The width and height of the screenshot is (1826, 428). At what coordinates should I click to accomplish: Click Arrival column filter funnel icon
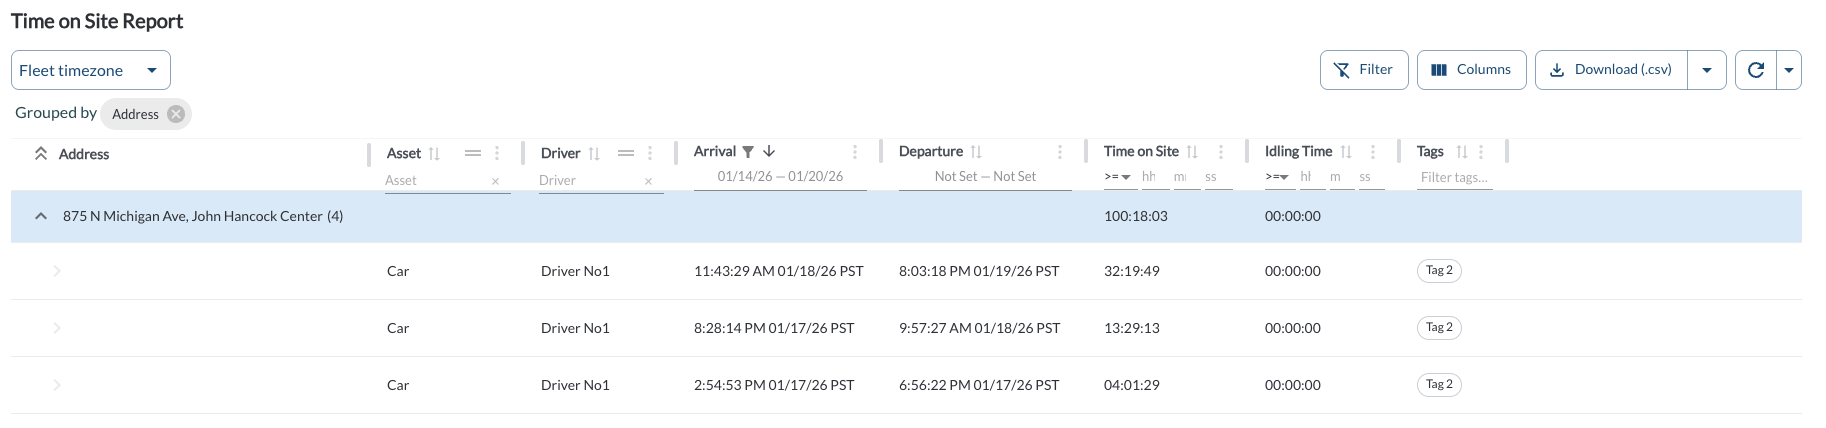tap(748, 152)
